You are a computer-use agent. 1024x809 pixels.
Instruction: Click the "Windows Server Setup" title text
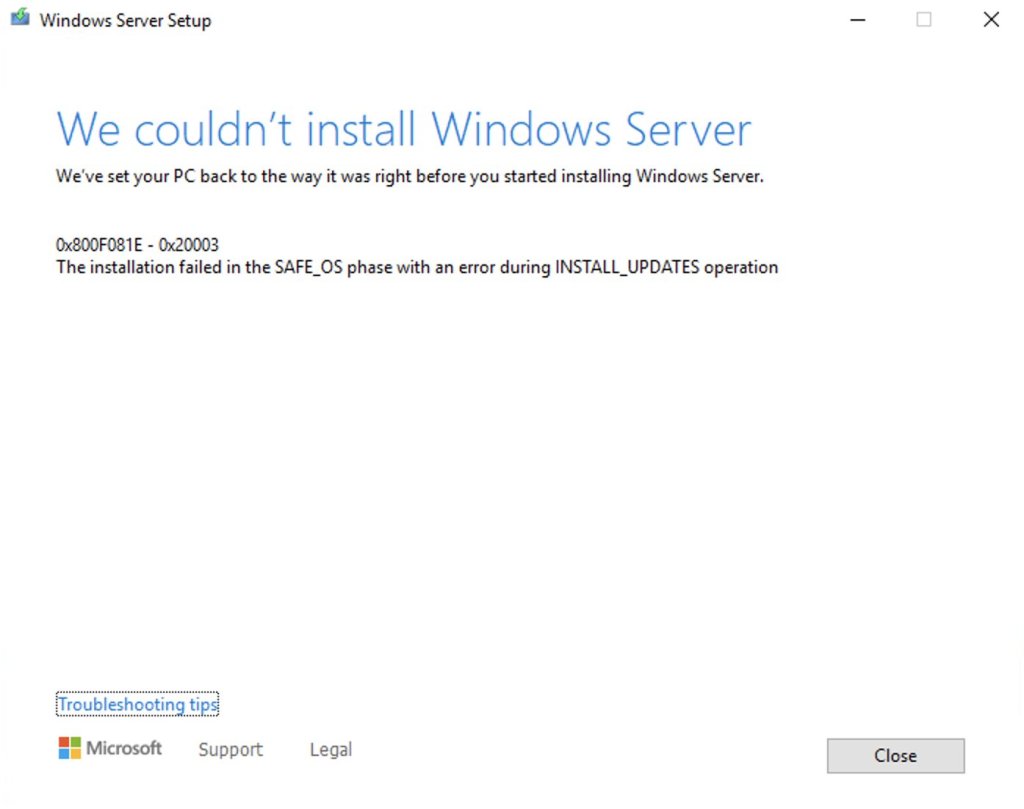(x=125, y=20)
